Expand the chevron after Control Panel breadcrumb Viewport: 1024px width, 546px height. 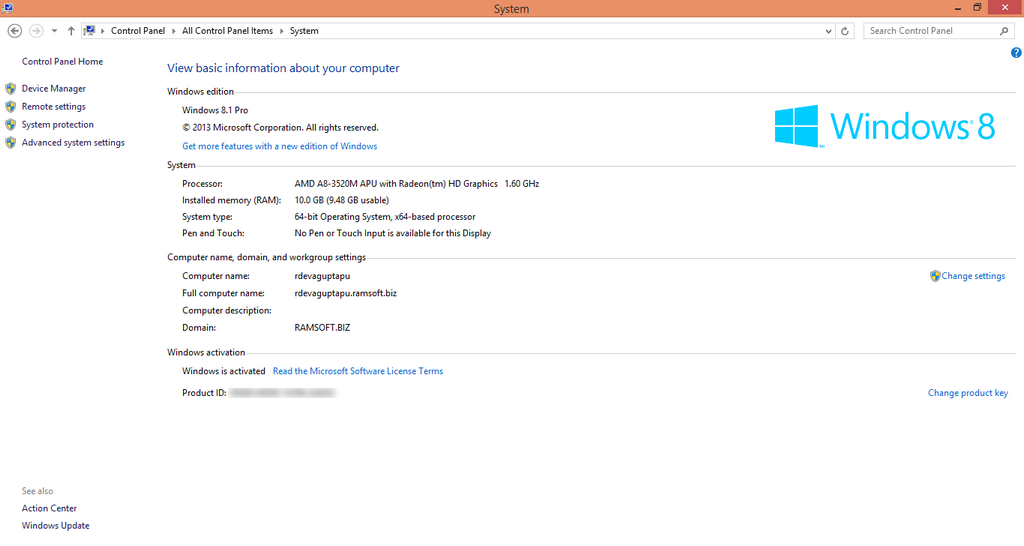tap(174, 31)
